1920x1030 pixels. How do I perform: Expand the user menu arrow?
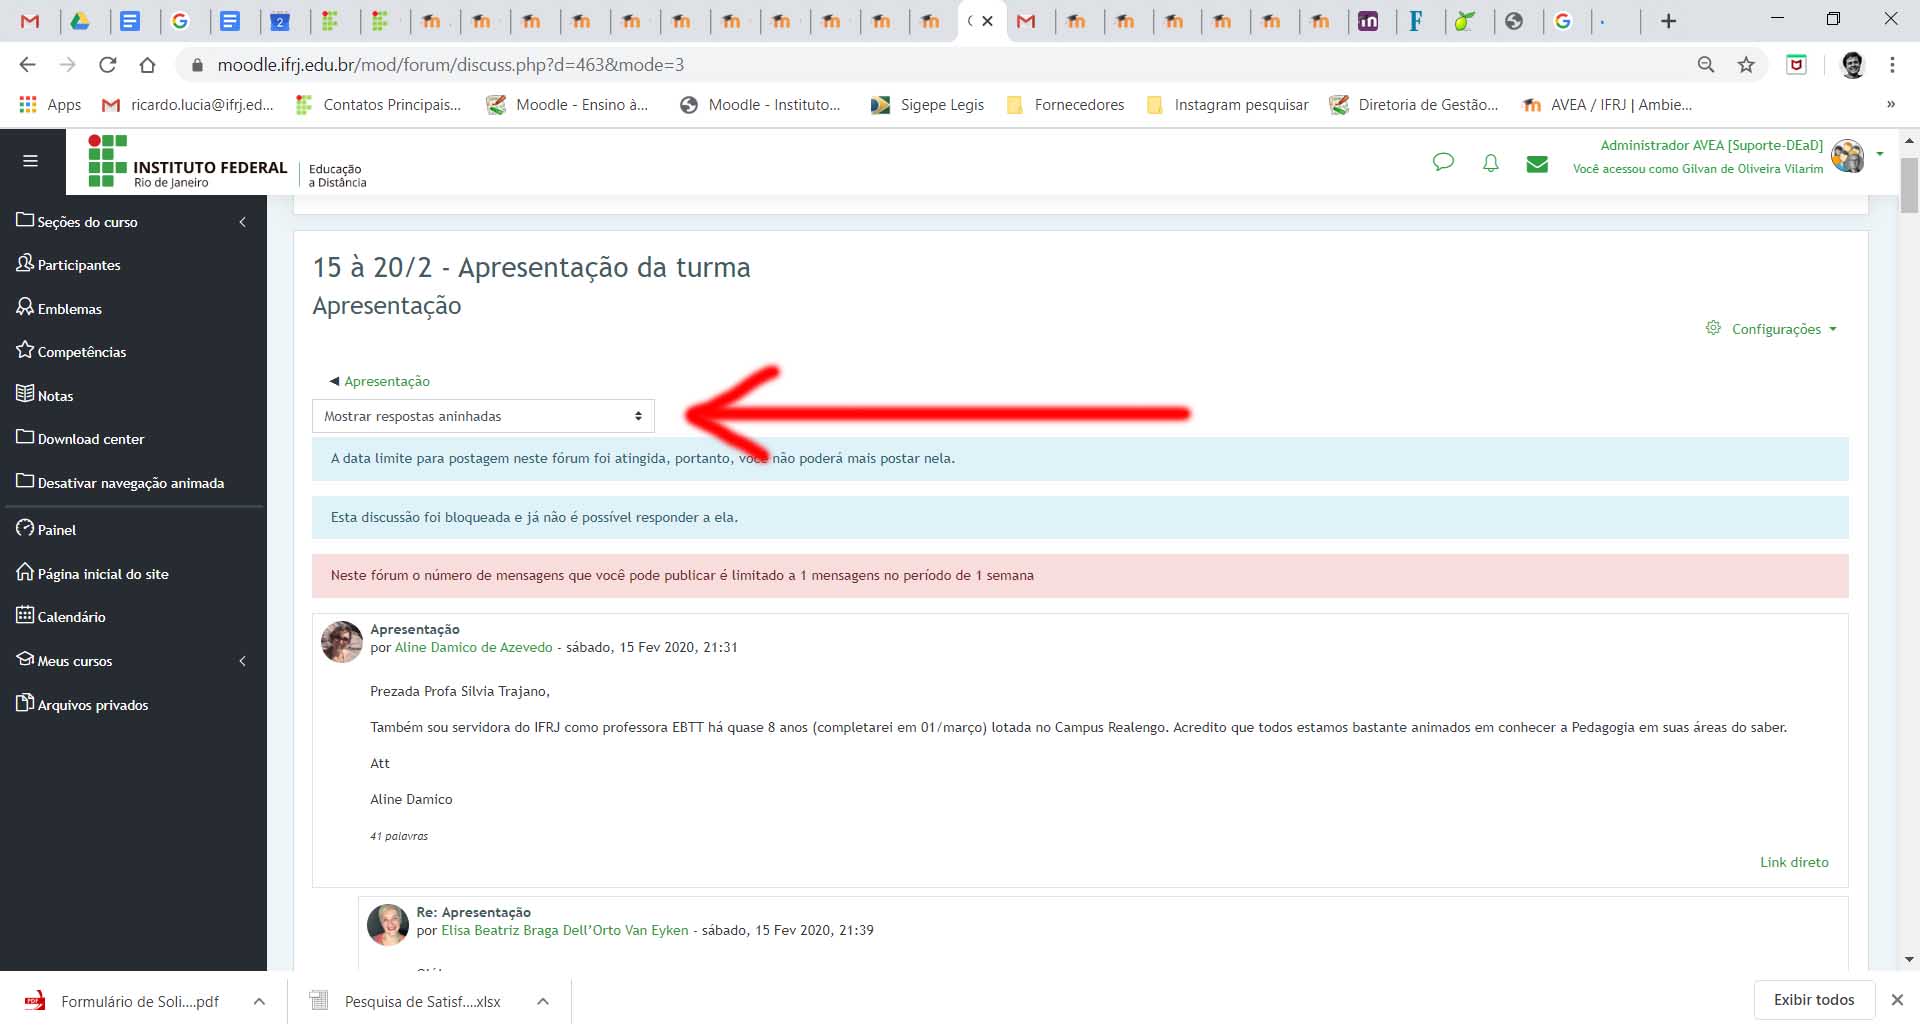(1880, 154)
